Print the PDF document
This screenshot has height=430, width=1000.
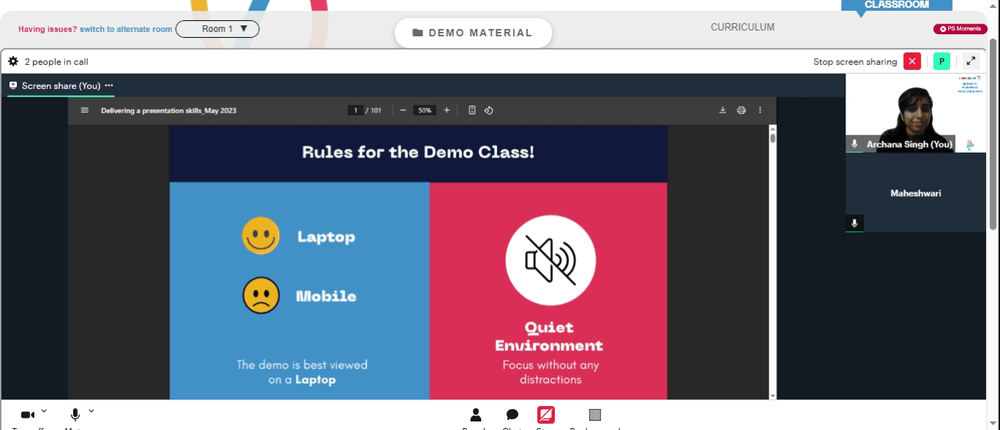pyautogui.click(x=741, y=110)
